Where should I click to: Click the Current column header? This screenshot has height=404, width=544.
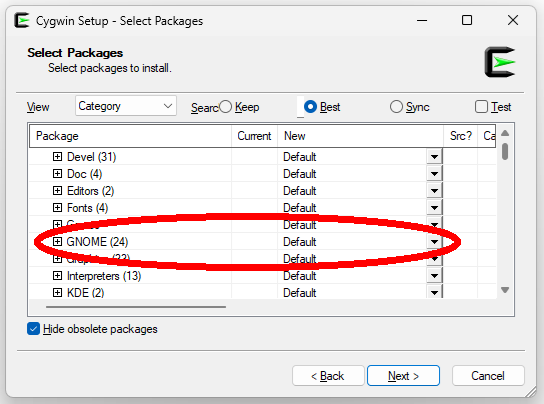[254, 136]
